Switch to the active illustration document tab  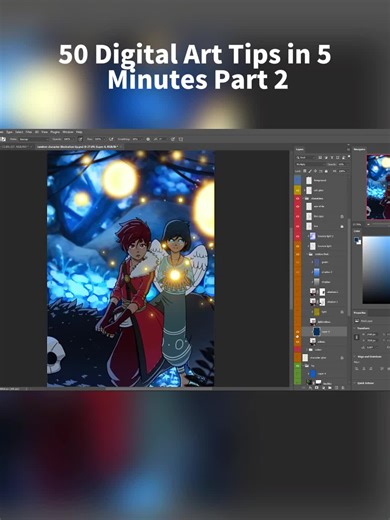[77, 147]
